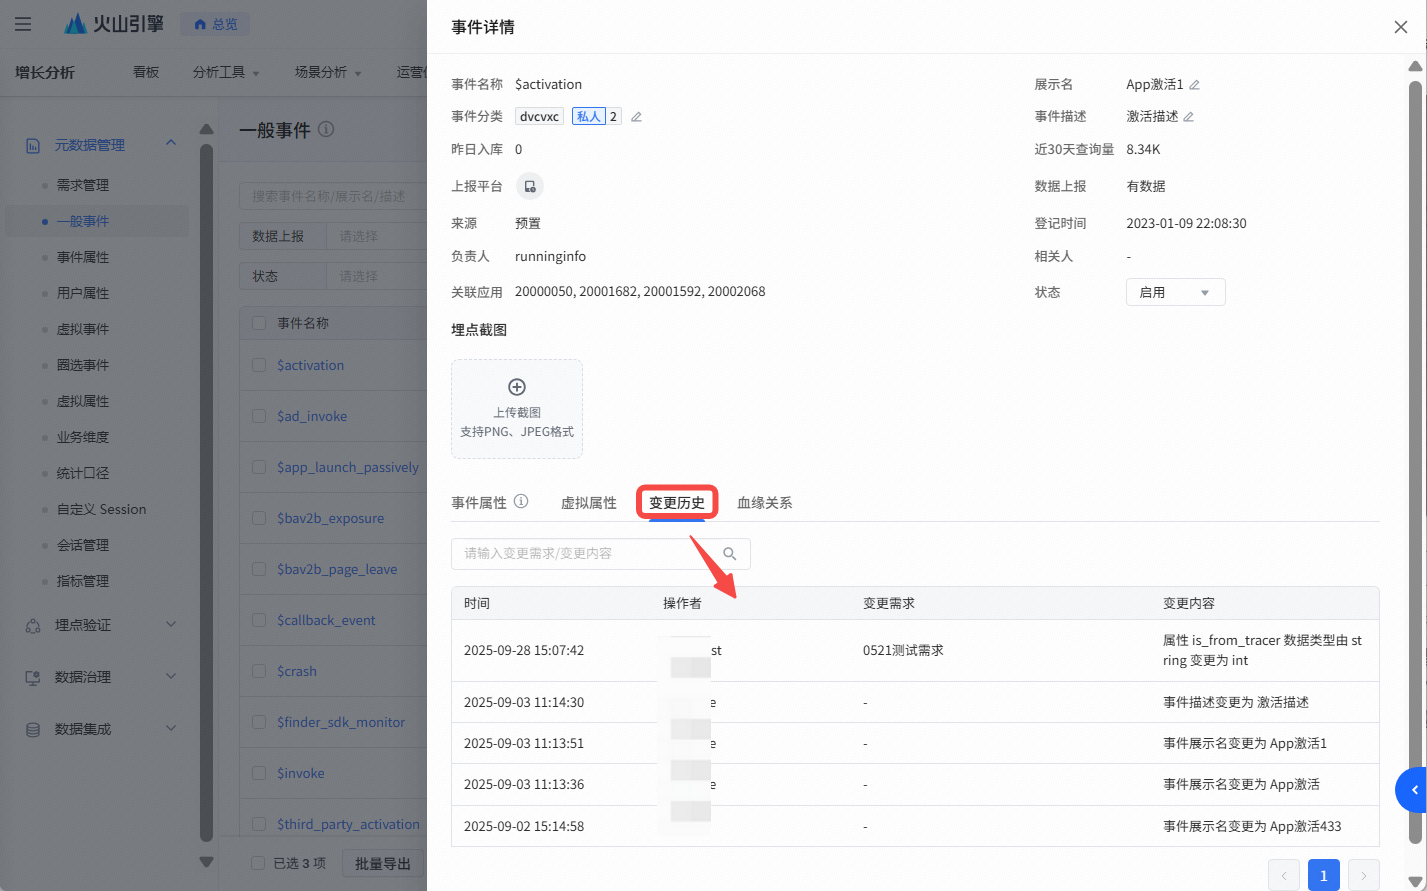
Task: Click the edit pencil next to App激活1
Action: pos(1194,85)
